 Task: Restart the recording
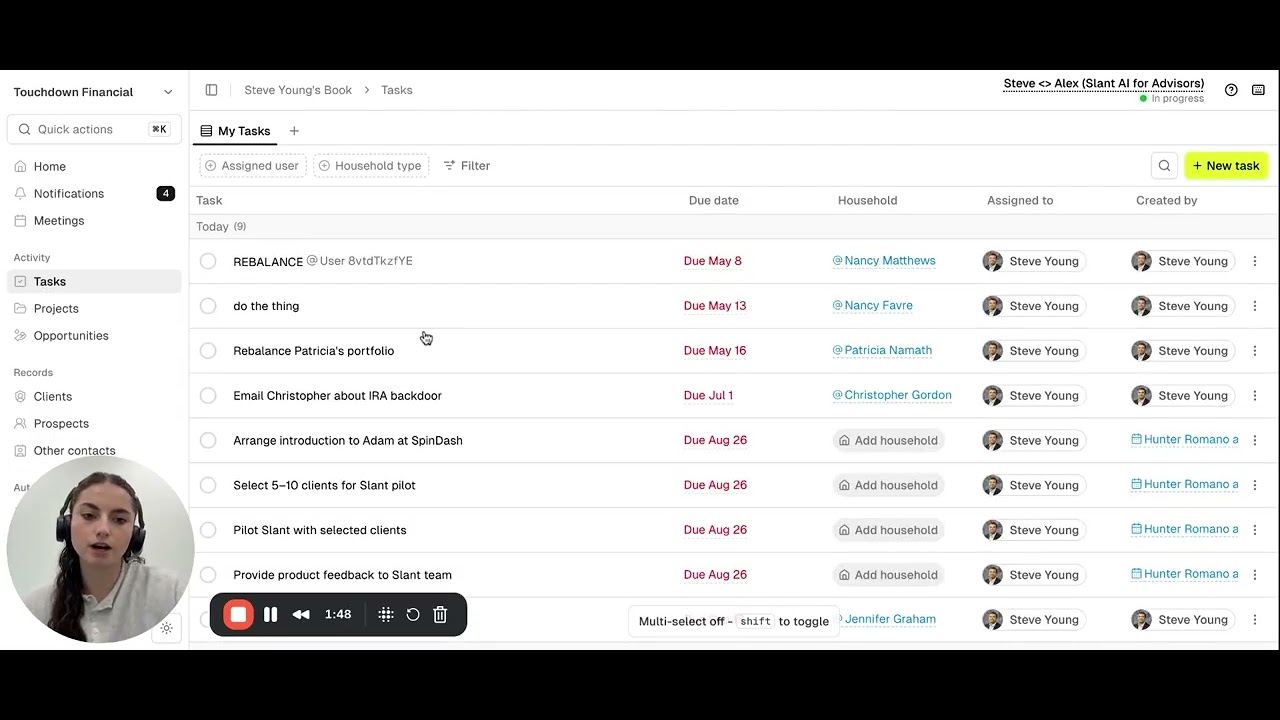coord(413,615)
